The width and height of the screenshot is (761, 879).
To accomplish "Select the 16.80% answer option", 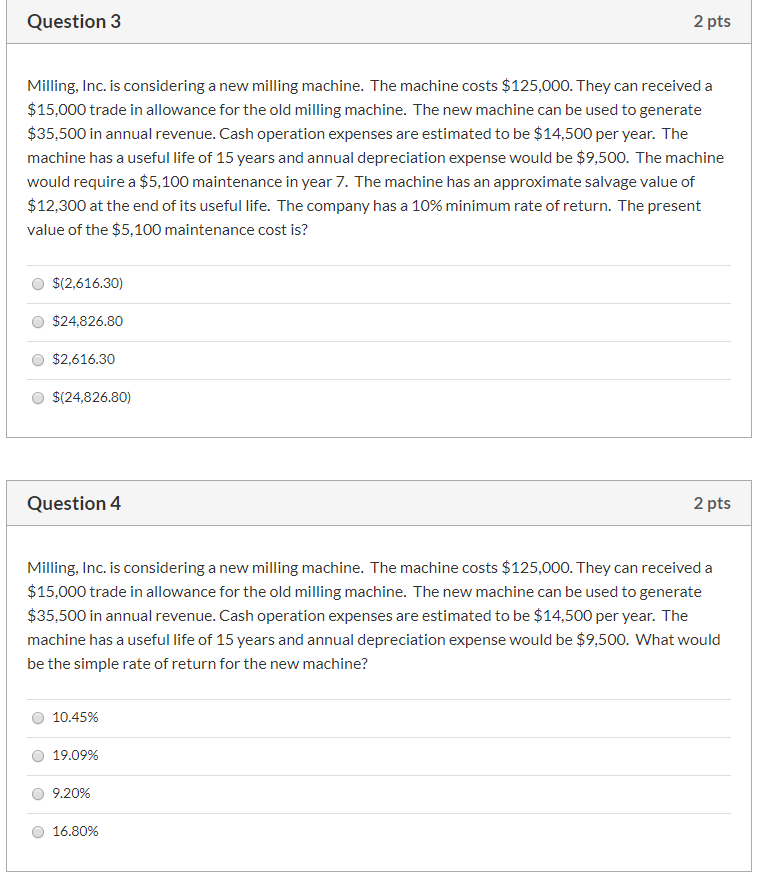I will [x=38, y=831].
